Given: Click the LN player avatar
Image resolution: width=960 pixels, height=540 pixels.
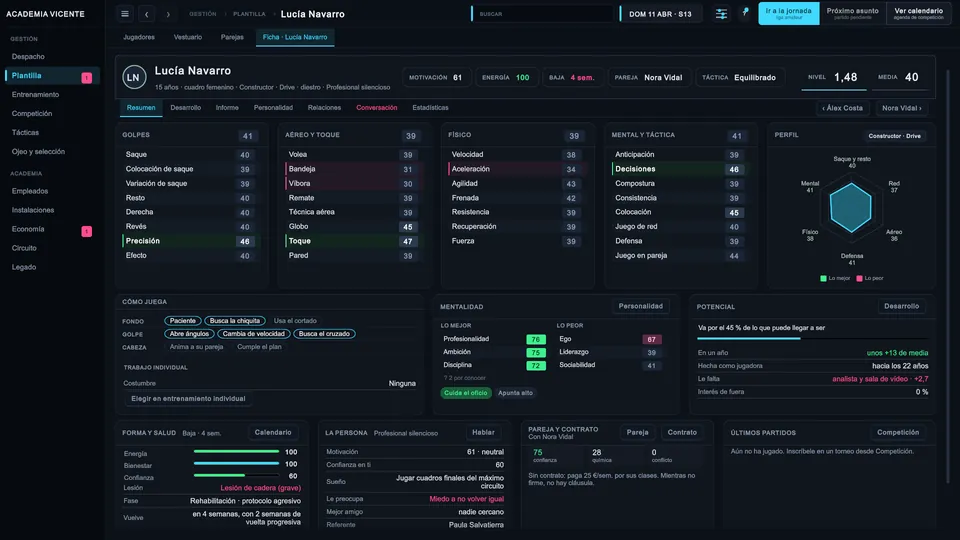Looking at the screenshot, I should (x=134, y=78).
